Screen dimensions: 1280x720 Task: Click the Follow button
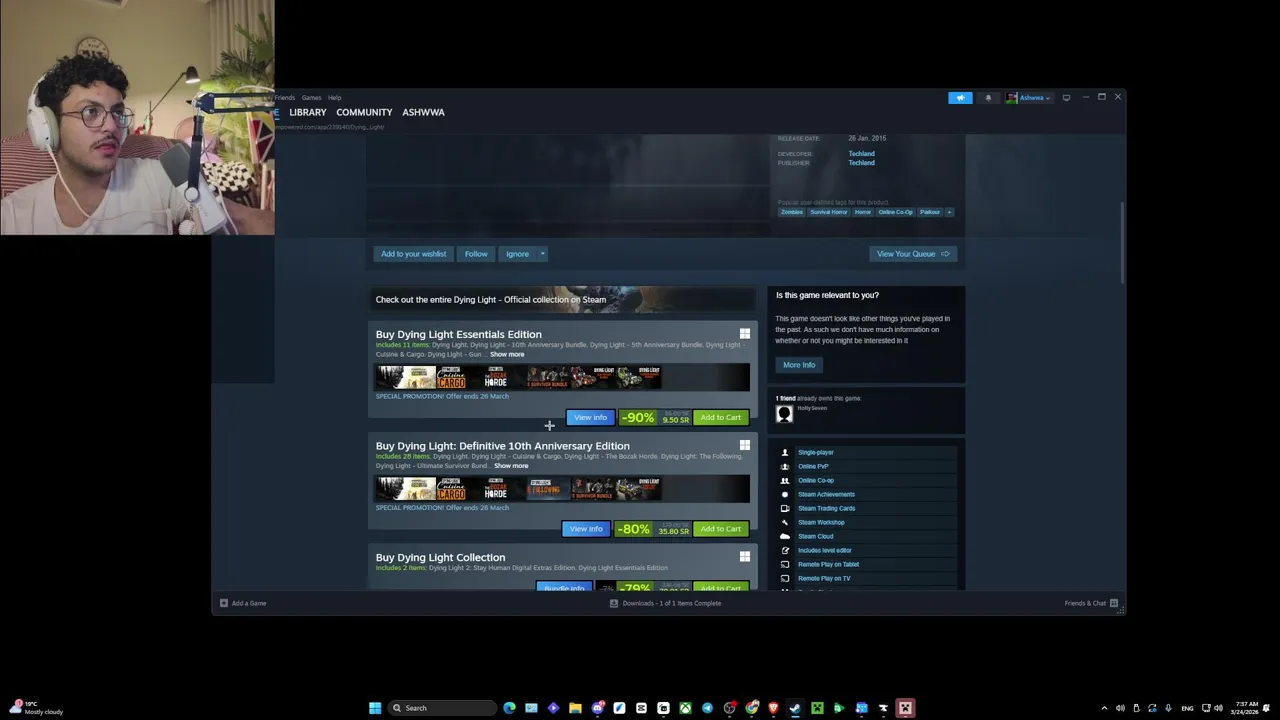tap(476, 254)
